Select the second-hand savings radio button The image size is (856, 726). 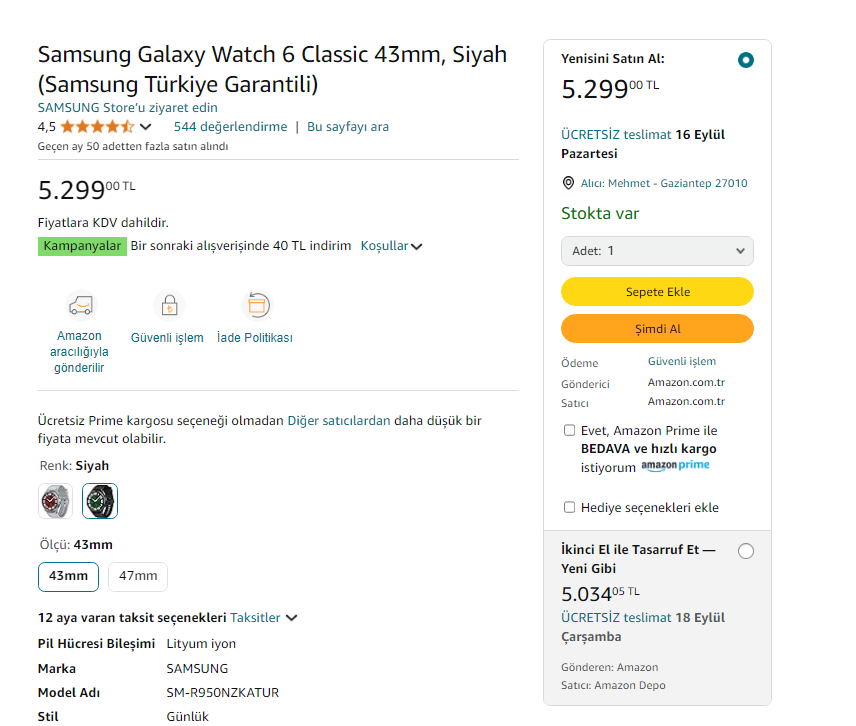745,551
